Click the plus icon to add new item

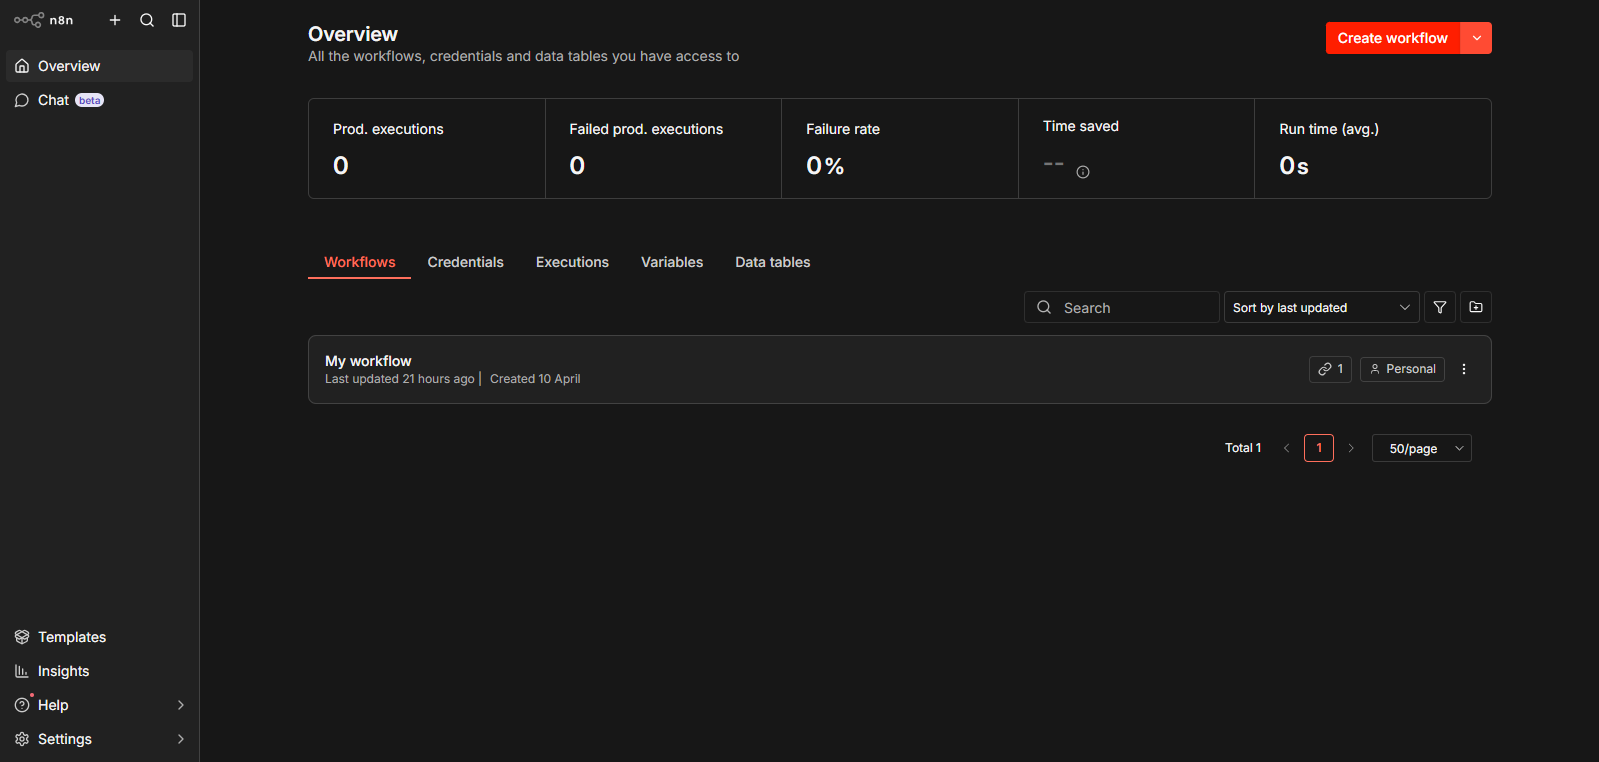(115, 20)
